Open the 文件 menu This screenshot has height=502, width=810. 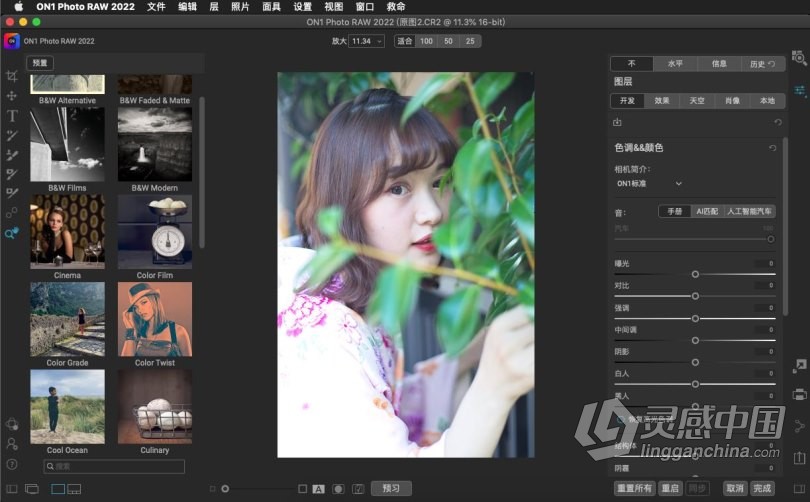(156, 7)
